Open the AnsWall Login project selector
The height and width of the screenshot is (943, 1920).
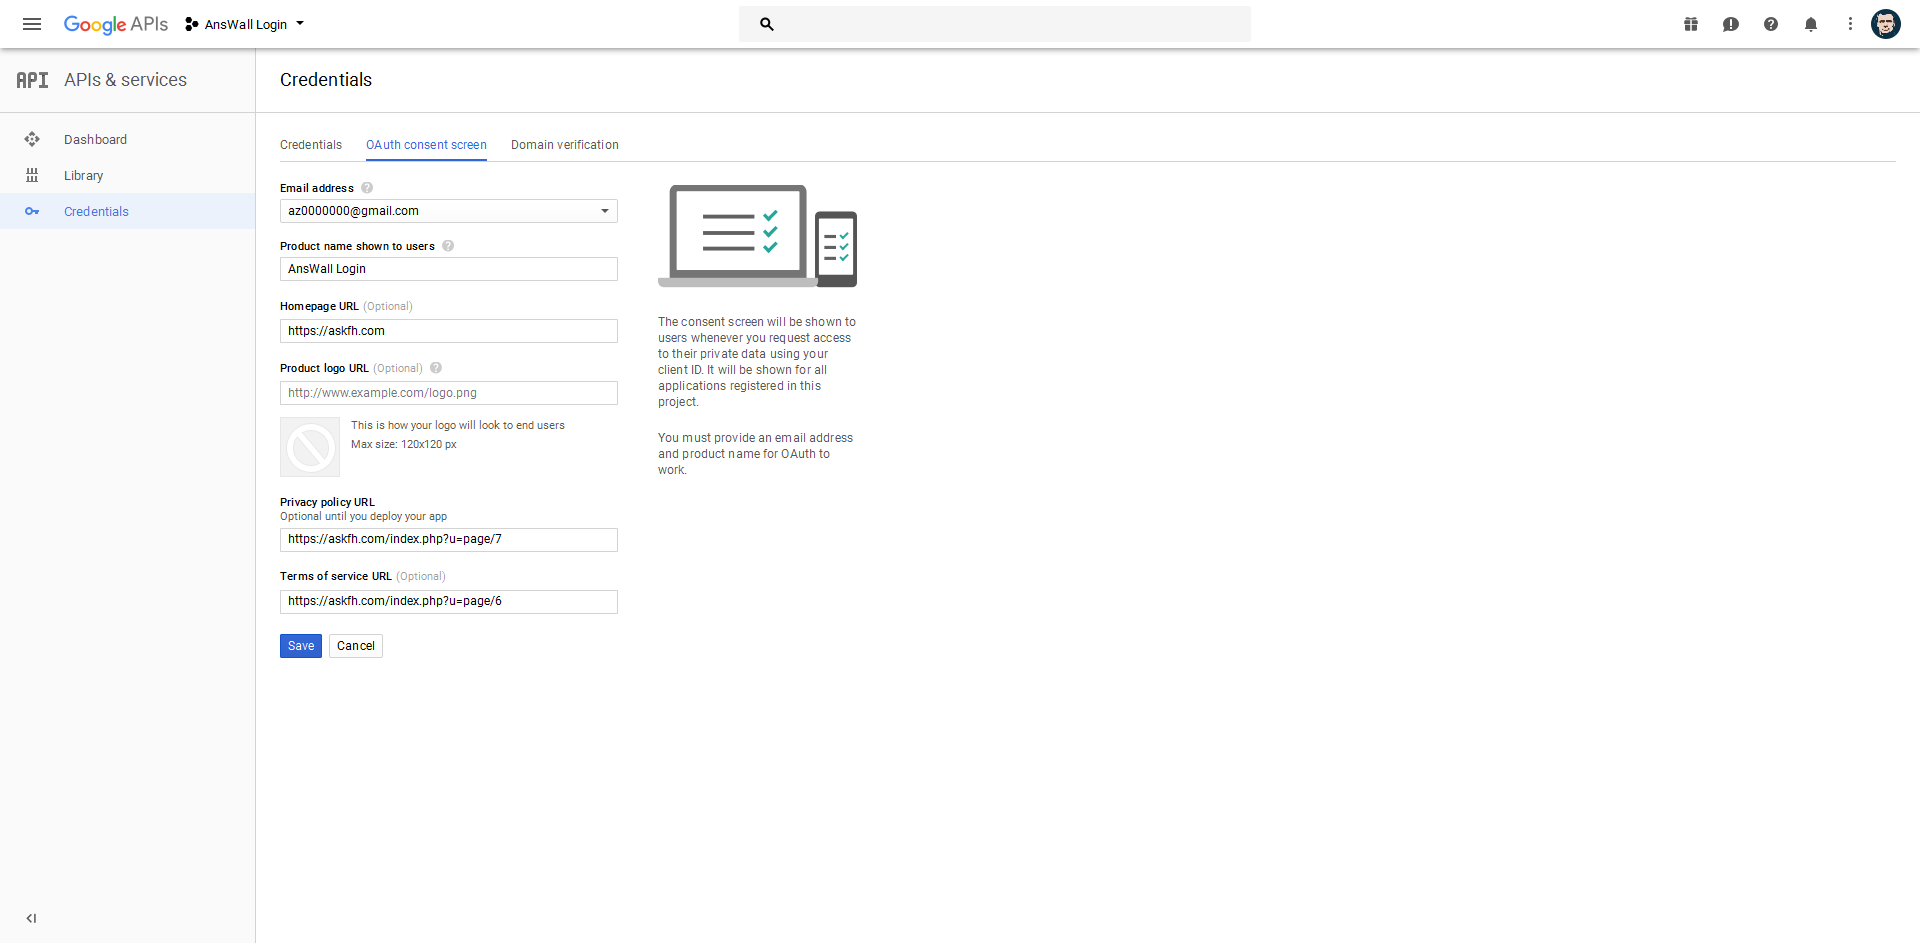click(245, 24)
